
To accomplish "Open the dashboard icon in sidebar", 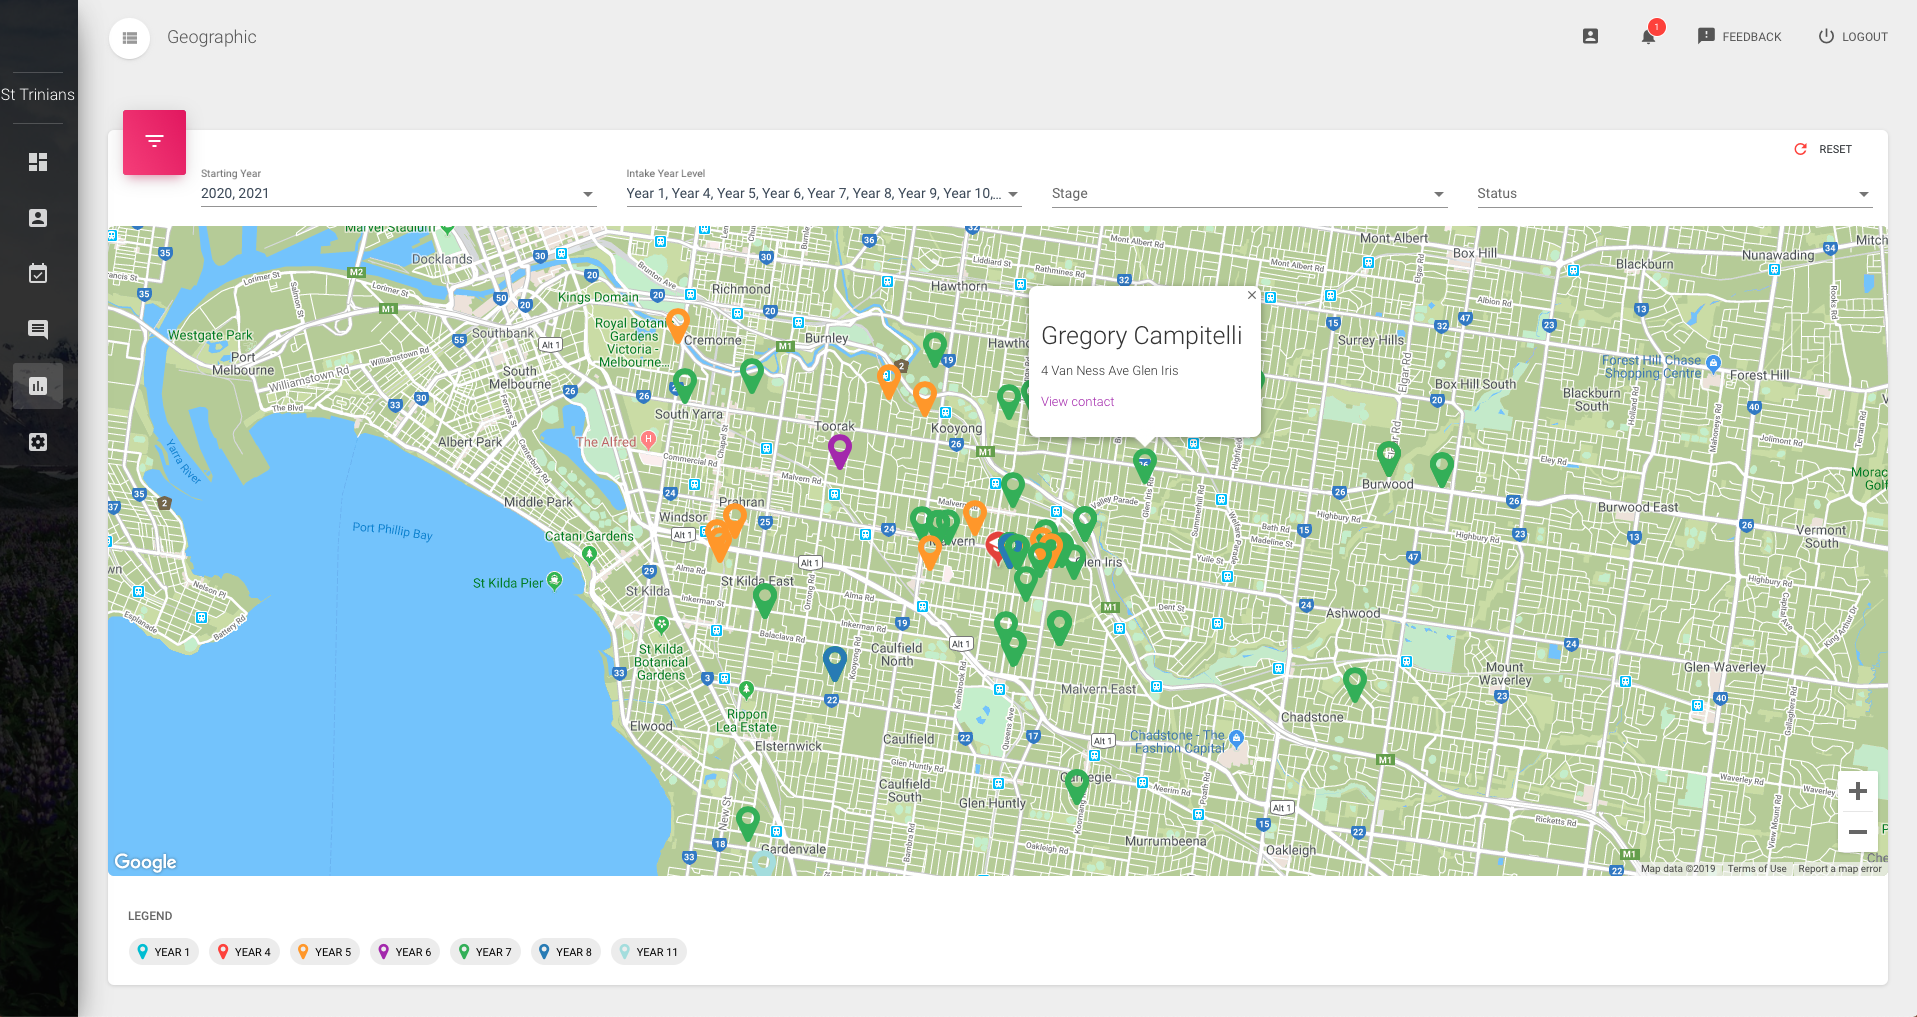I will coord(38,162).
